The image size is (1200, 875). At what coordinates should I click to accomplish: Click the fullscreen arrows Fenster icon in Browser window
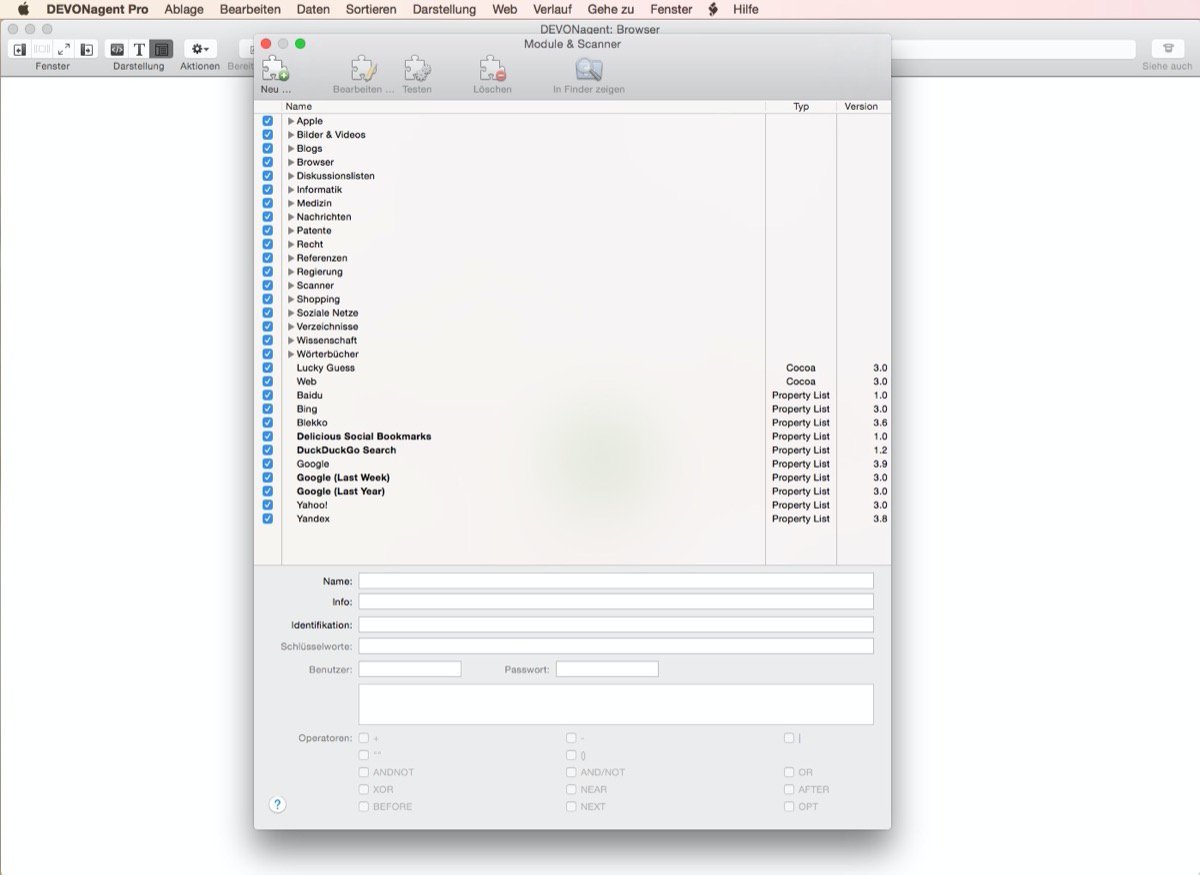click(64, 49)
